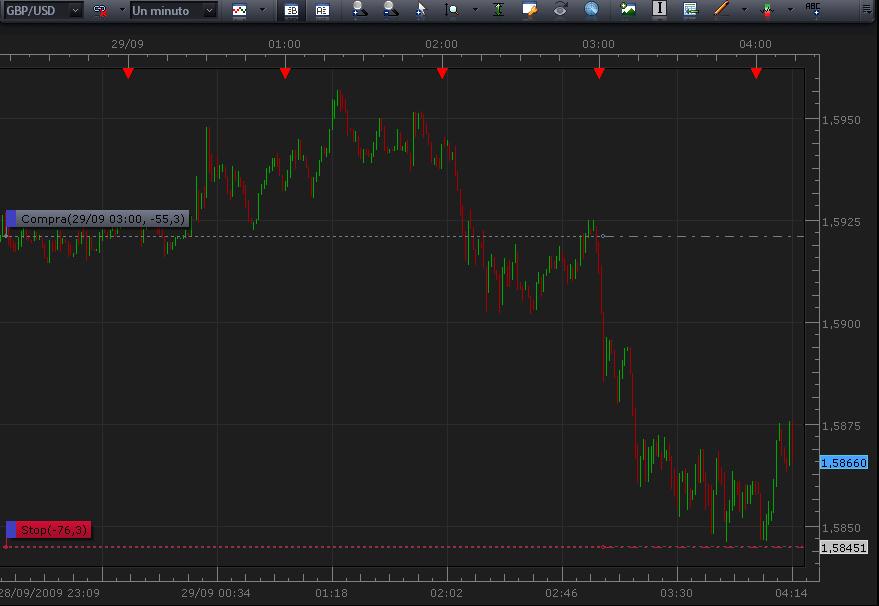Click the blue radar globe icon
This screenshot has height=606, width=879.
tap(591, 10)
